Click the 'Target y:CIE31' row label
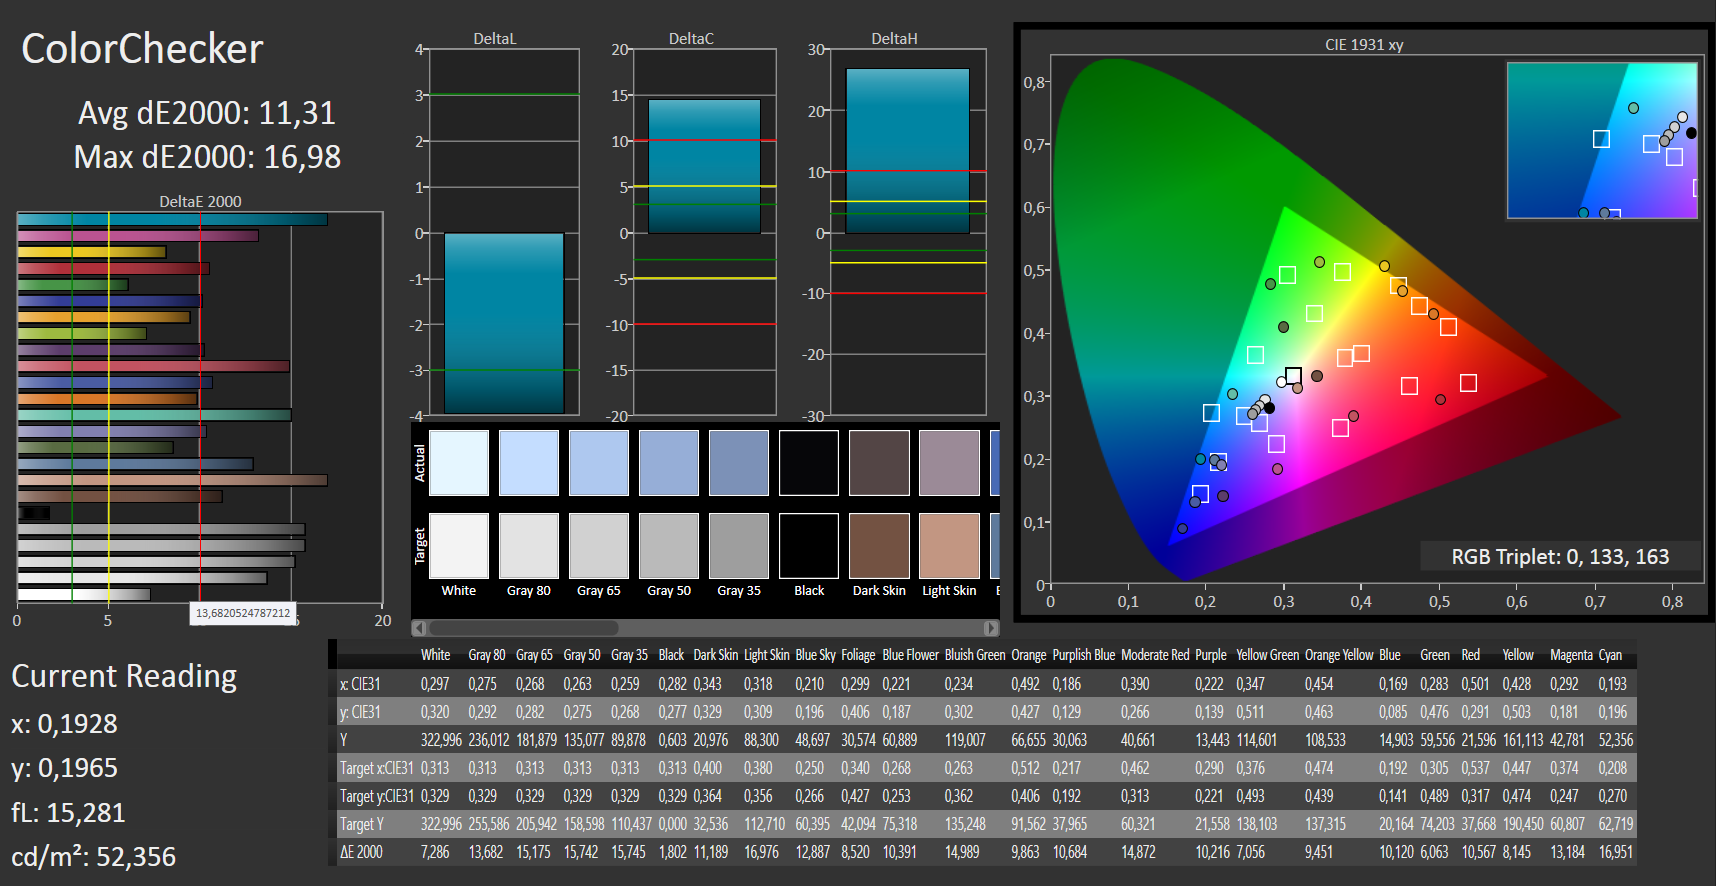1716x886 pixels. (x=377, y=796)
